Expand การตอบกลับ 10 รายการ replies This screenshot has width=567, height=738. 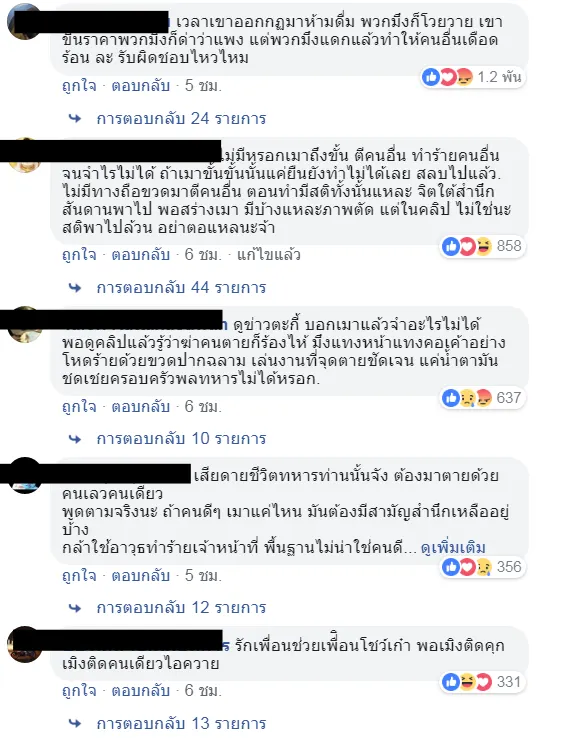[x=181, y=439]
